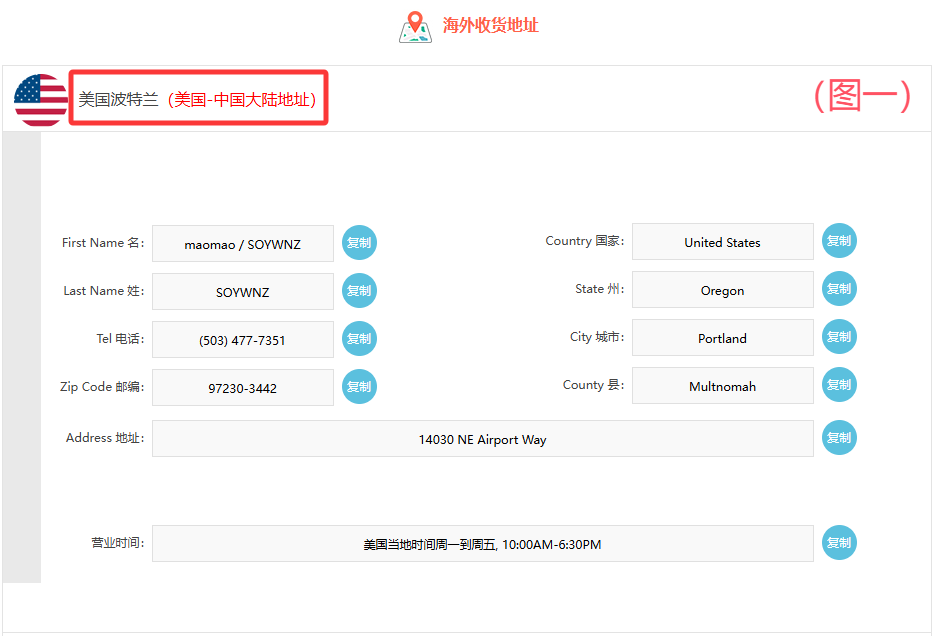Select the Address 地址 text field

482,439
